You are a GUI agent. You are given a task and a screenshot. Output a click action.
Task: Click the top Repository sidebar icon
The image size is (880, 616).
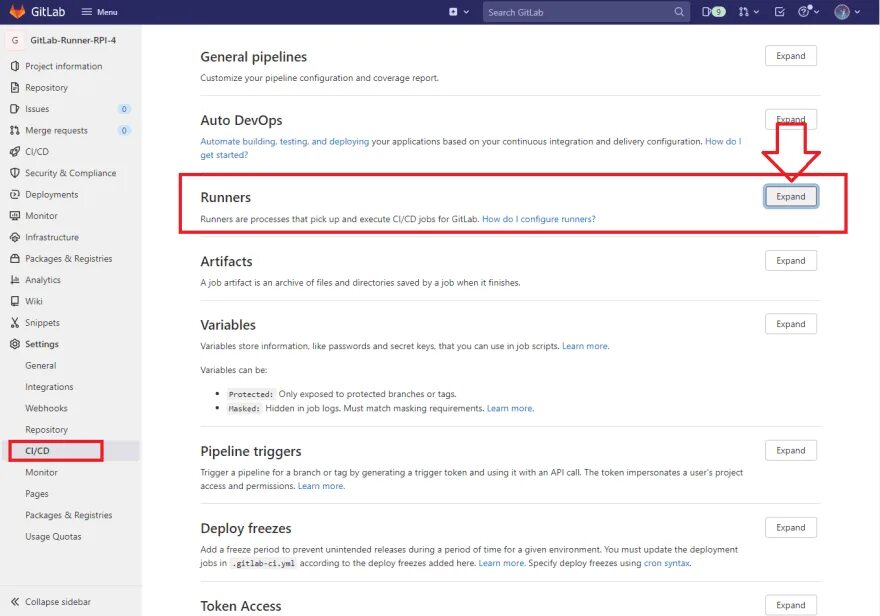point(15,88)
